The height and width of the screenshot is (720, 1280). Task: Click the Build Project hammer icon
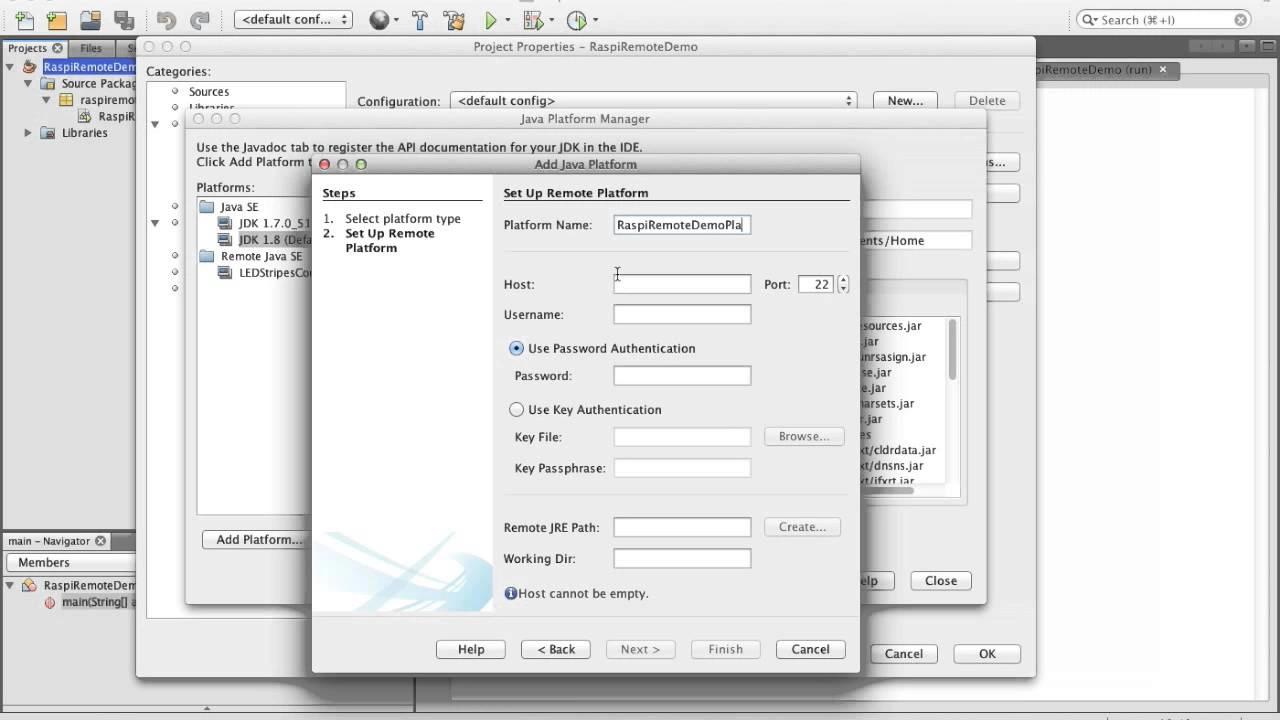tap(420, 19)
